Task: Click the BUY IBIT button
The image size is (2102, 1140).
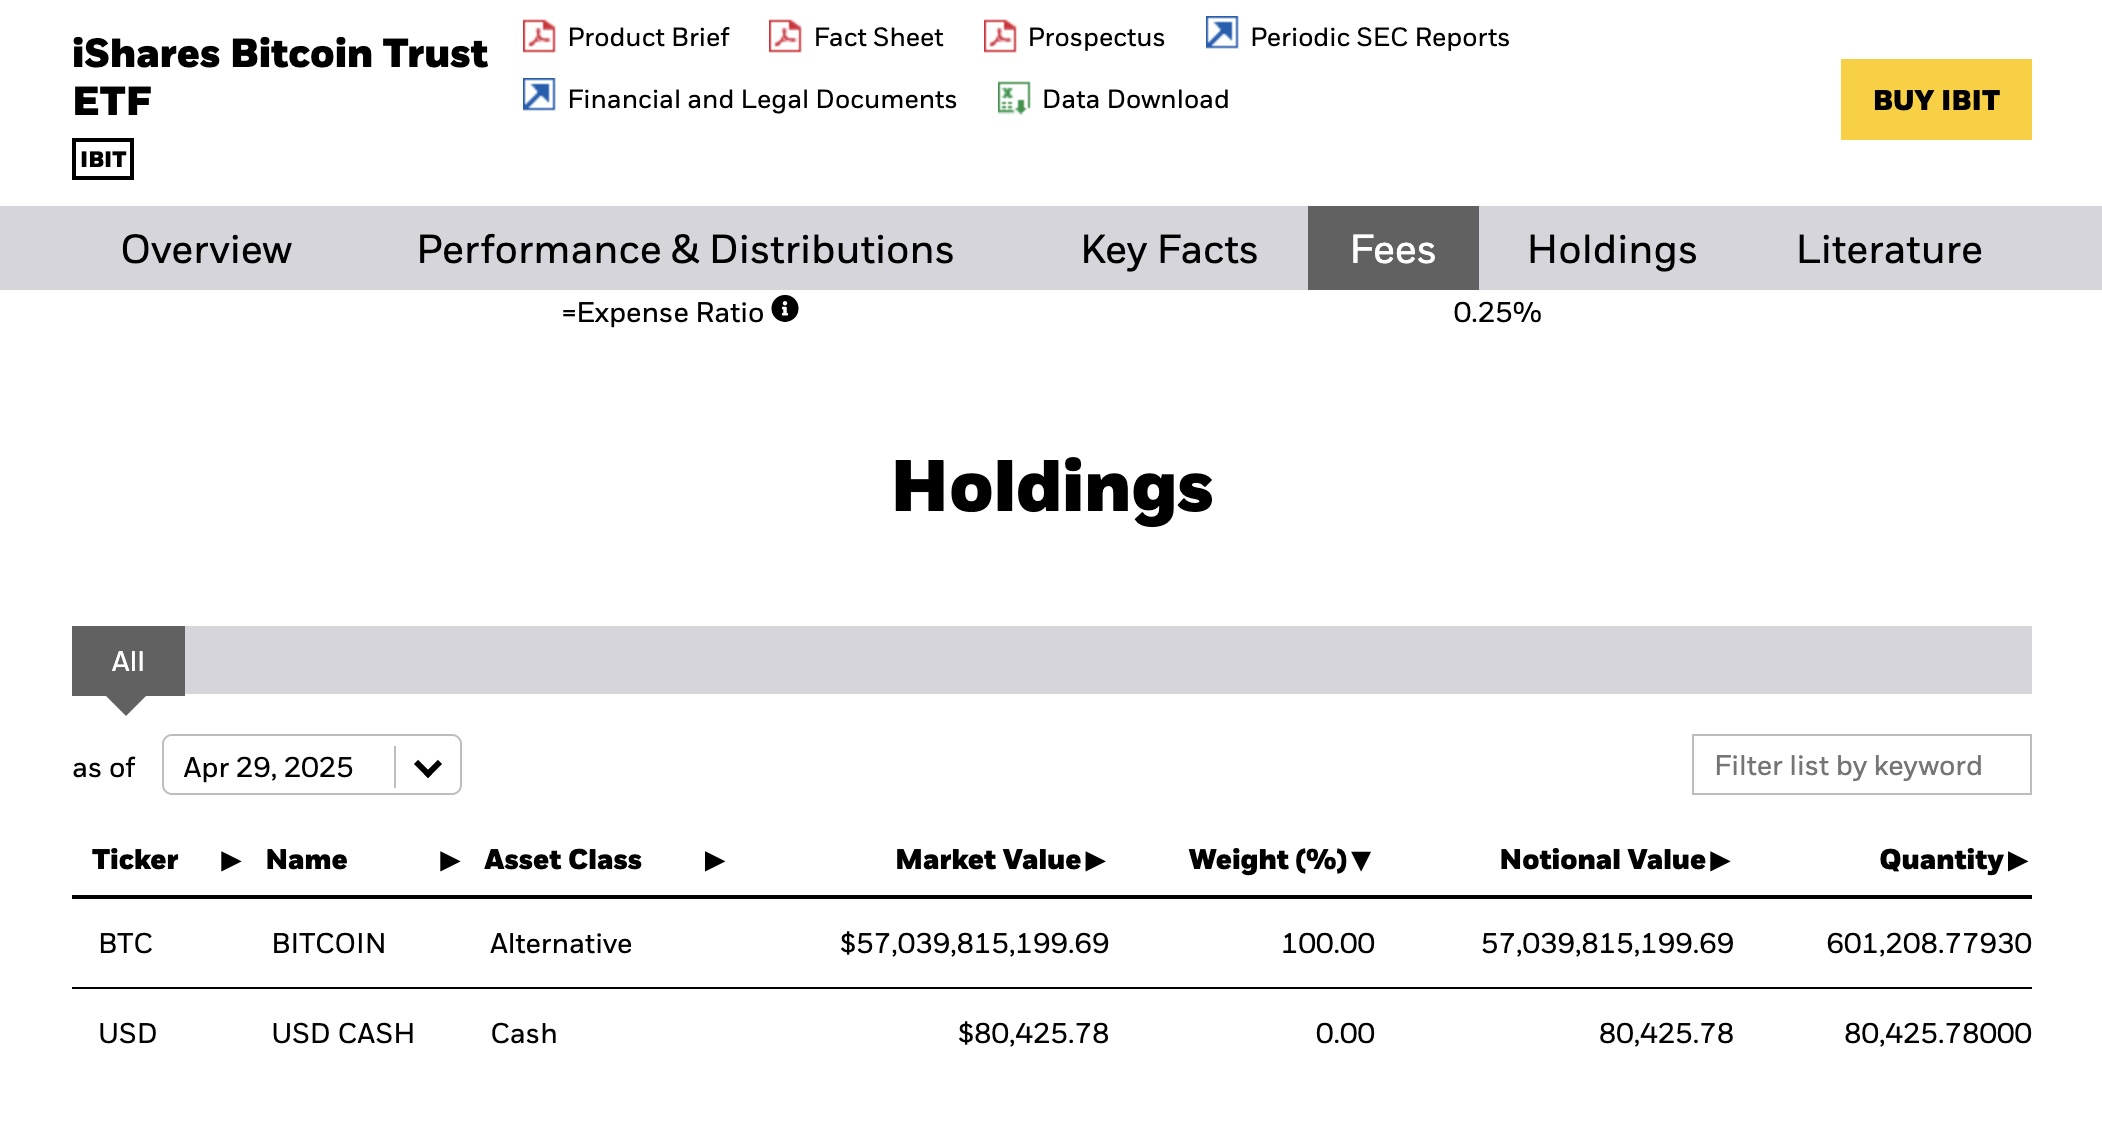Action: pyautogui.click(x=1936, y=99)
